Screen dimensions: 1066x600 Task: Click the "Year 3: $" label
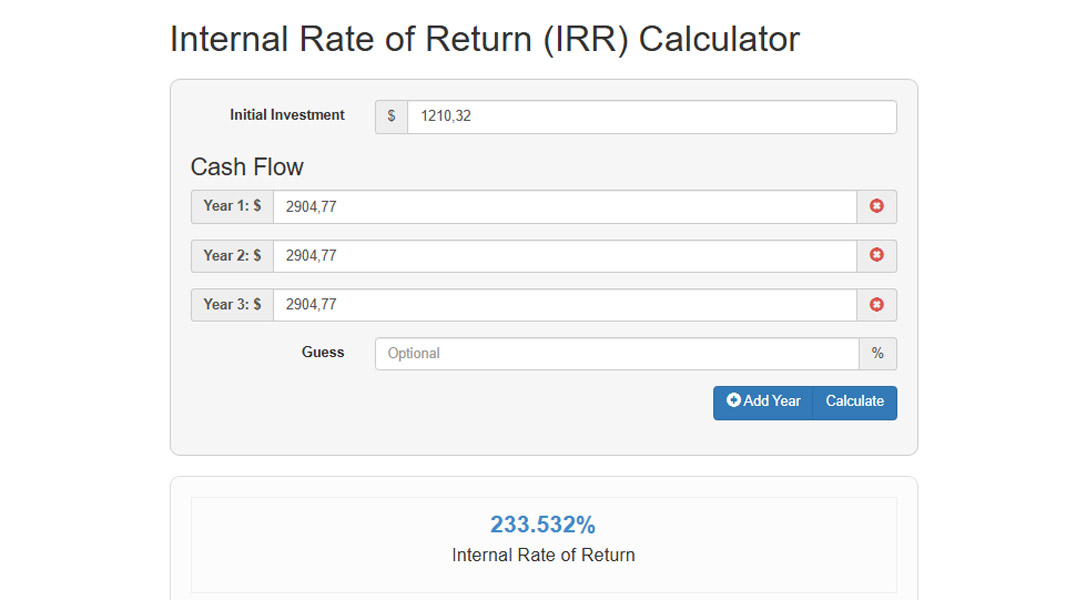(x=232, y=305)
